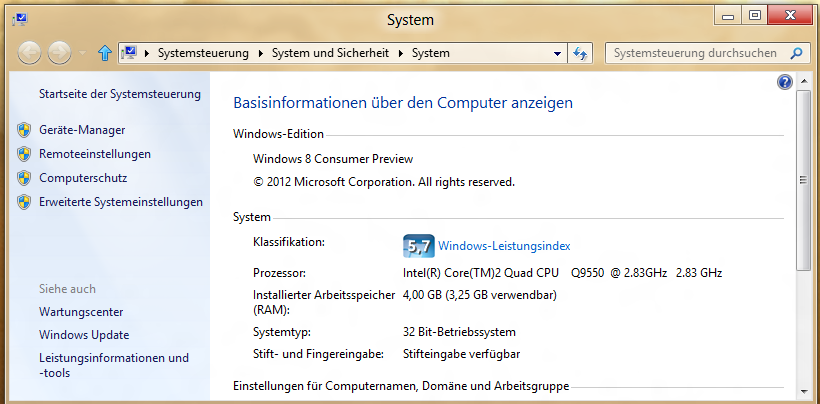Click the vertical scrollbar down arrow

803,390
